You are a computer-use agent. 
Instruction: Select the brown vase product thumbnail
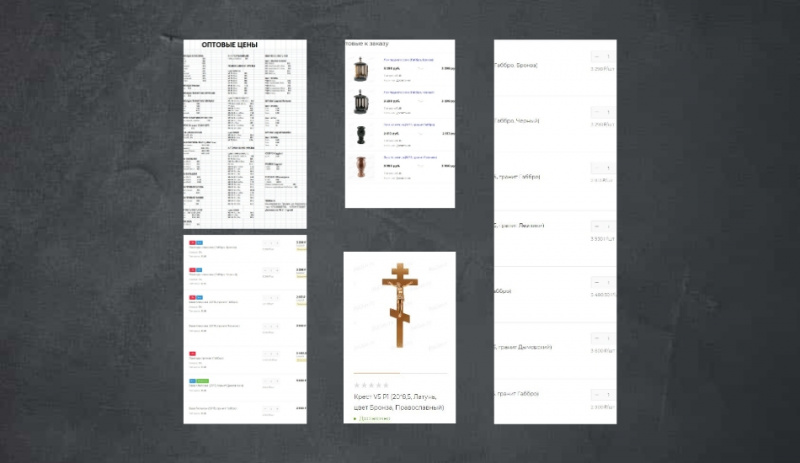click(362, 166)
